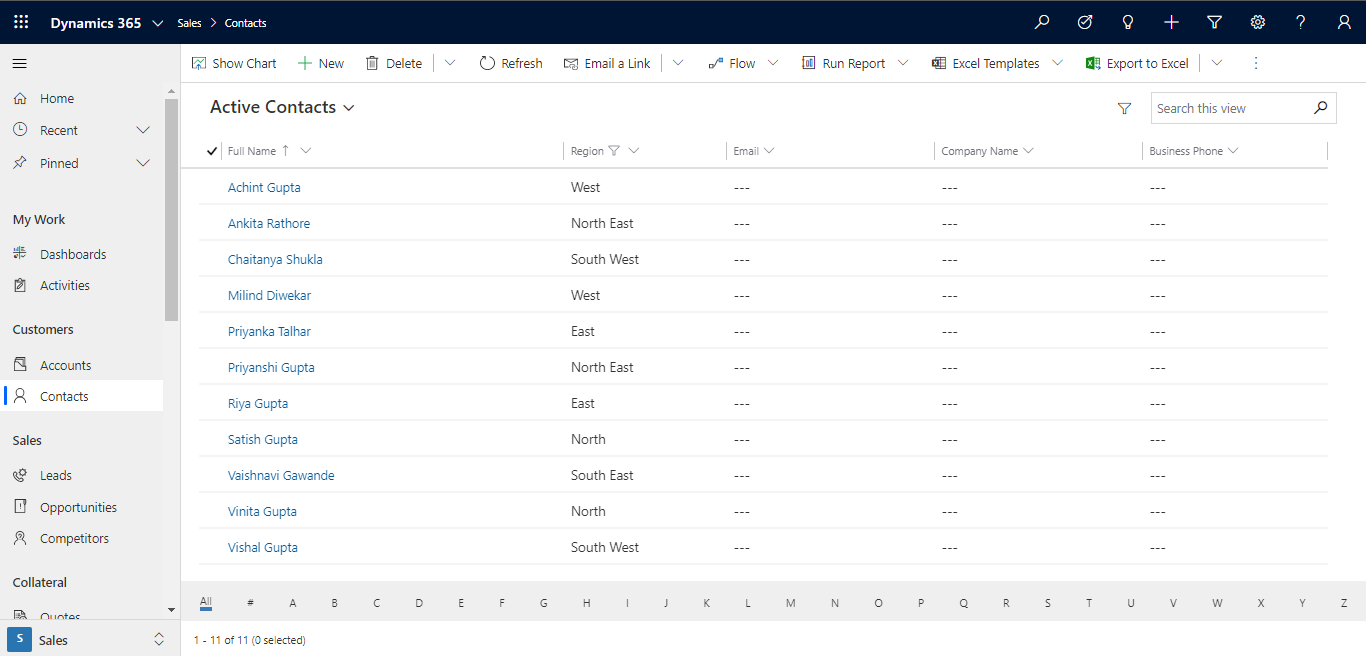Click the Flow command
The height and width of the screenshot is (656, 1366).
point(732,63)
